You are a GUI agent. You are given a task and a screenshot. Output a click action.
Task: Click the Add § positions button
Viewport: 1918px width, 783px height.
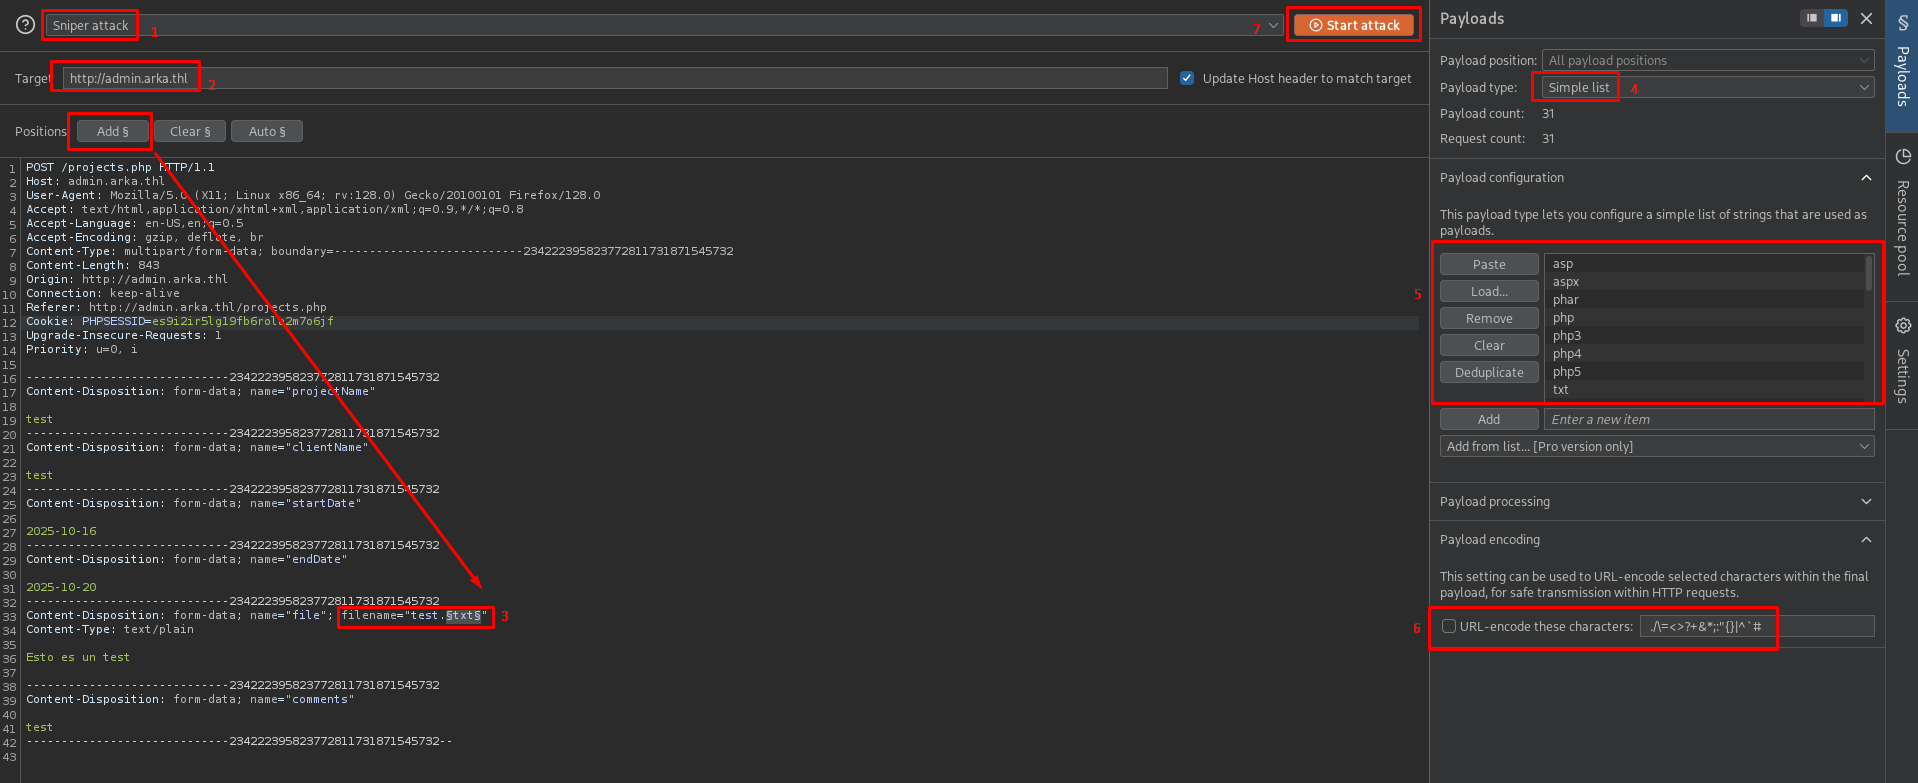113,131
